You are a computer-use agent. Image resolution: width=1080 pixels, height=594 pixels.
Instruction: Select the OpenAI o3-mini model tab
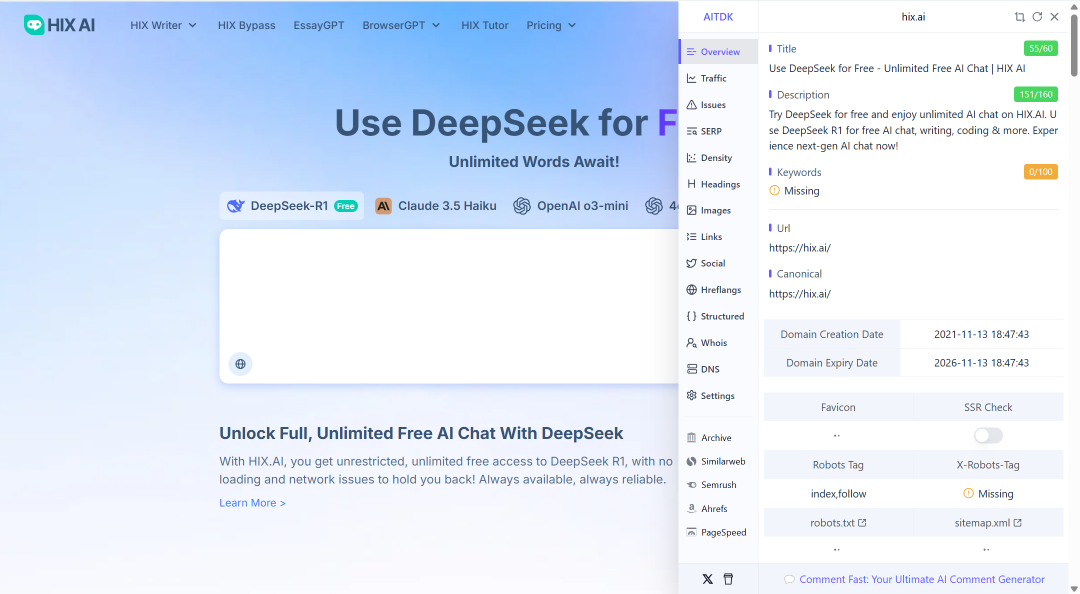tap(571, 206)
